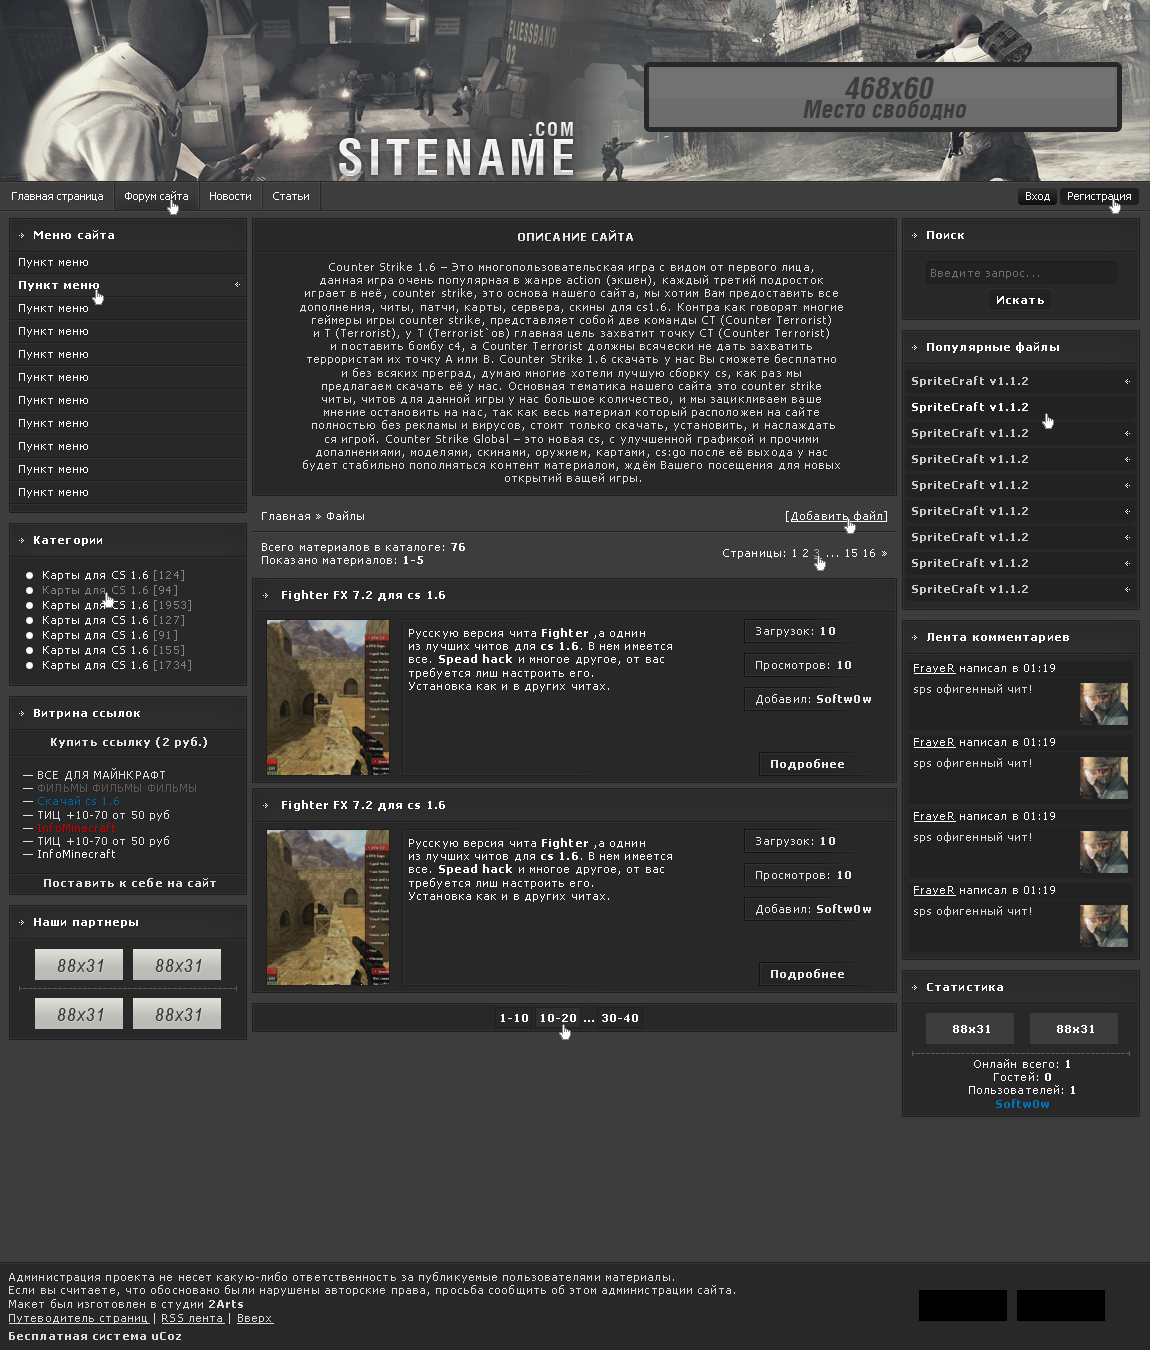Viewport: 1150px width, 1350px height.
Task: Open the ВСЕ ДЛЯ МАЙНКРАФТ link
Action: point(101,775)
